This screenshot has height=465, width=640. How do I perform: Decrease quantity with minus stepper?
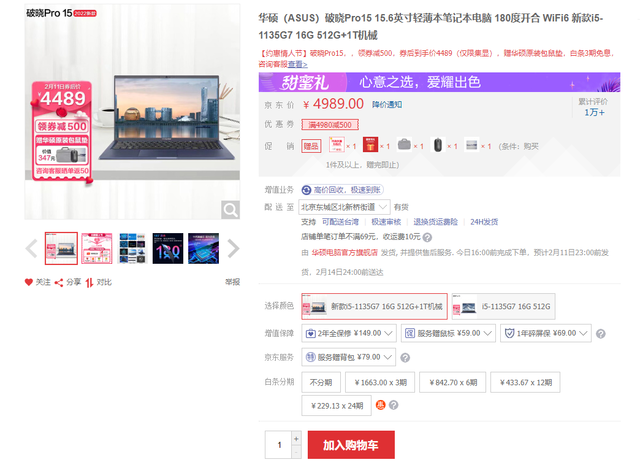[x=296, y=452]
